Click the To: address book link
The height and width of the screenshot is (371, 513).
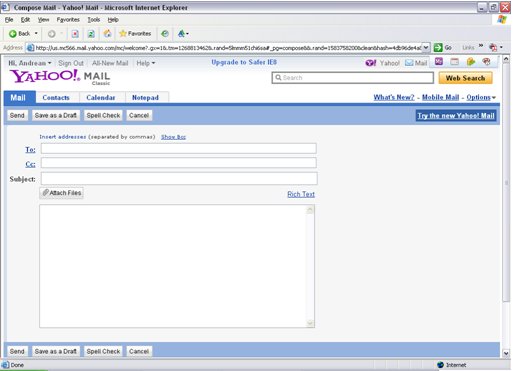(30, 150)
